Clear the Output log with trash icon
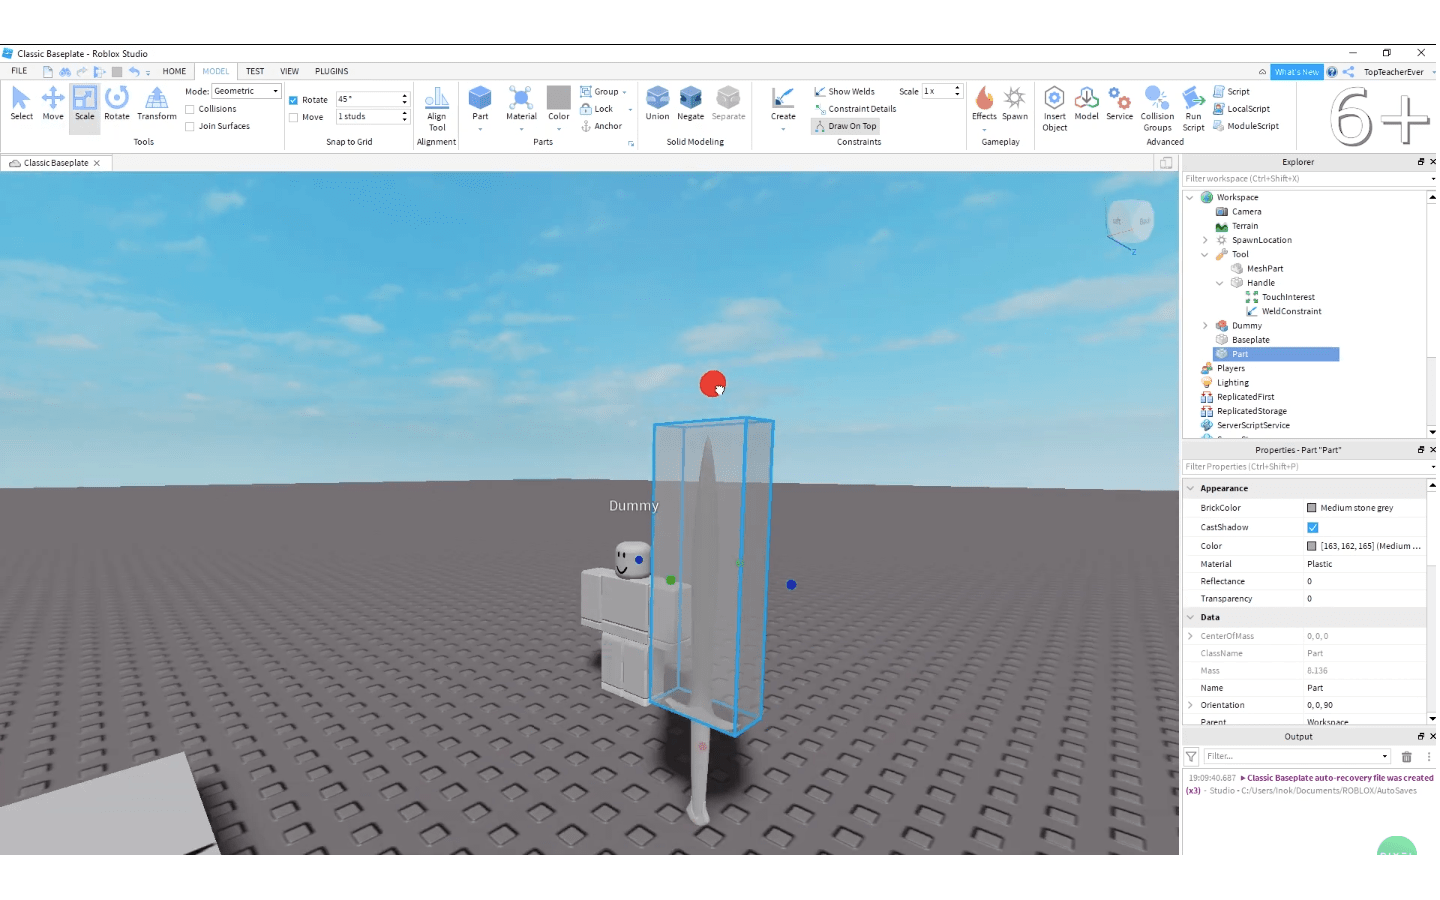Screen dimensions: 1440x900 pyautogui.click(x=1407, y=757)
